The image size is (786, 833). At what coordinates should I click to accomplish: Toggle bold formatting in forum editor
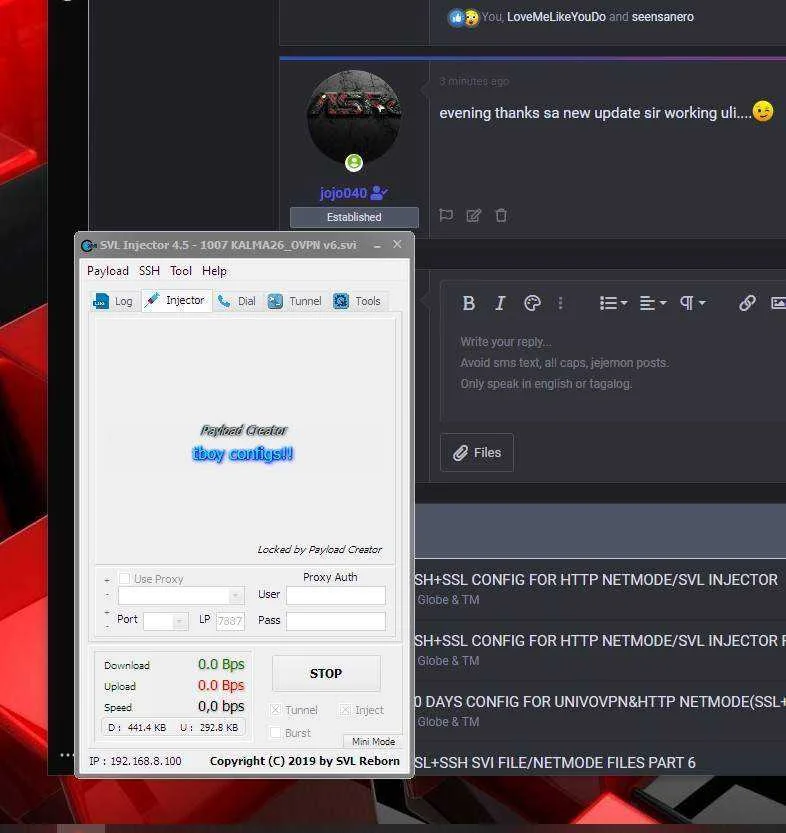click(x=468, y=303)
